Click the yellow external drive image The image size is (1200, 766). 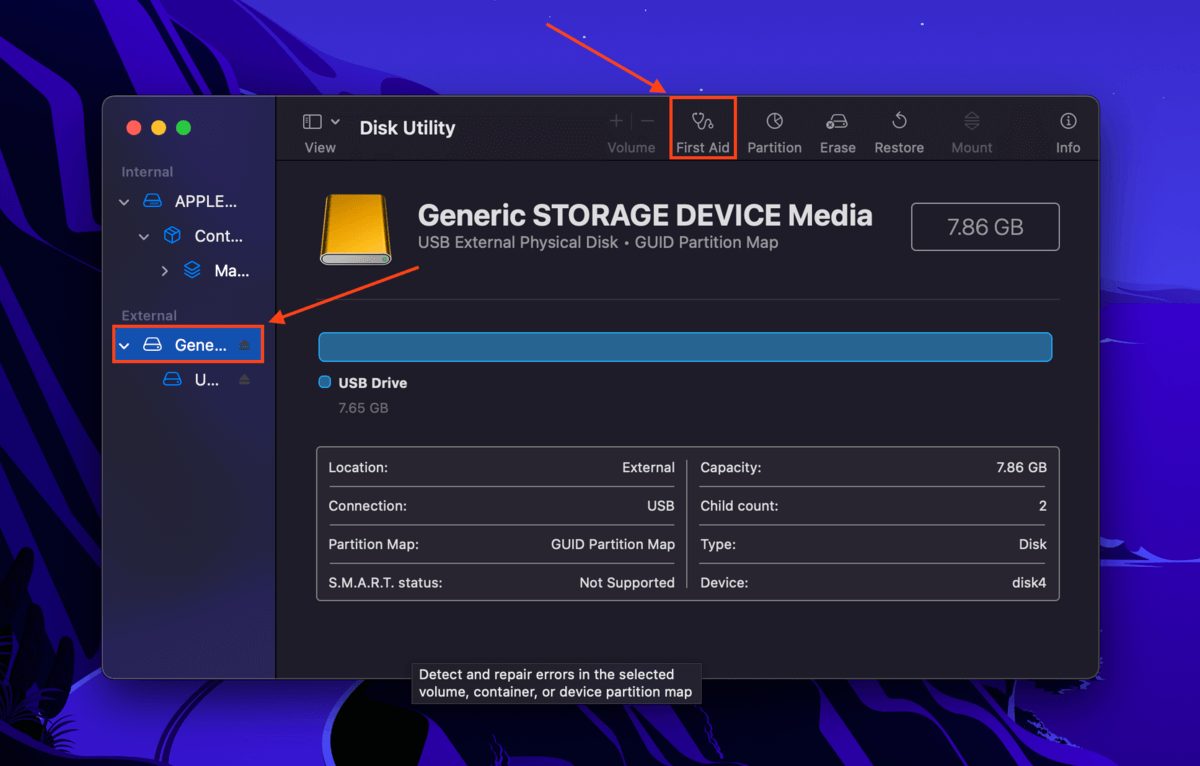(355, 229)
